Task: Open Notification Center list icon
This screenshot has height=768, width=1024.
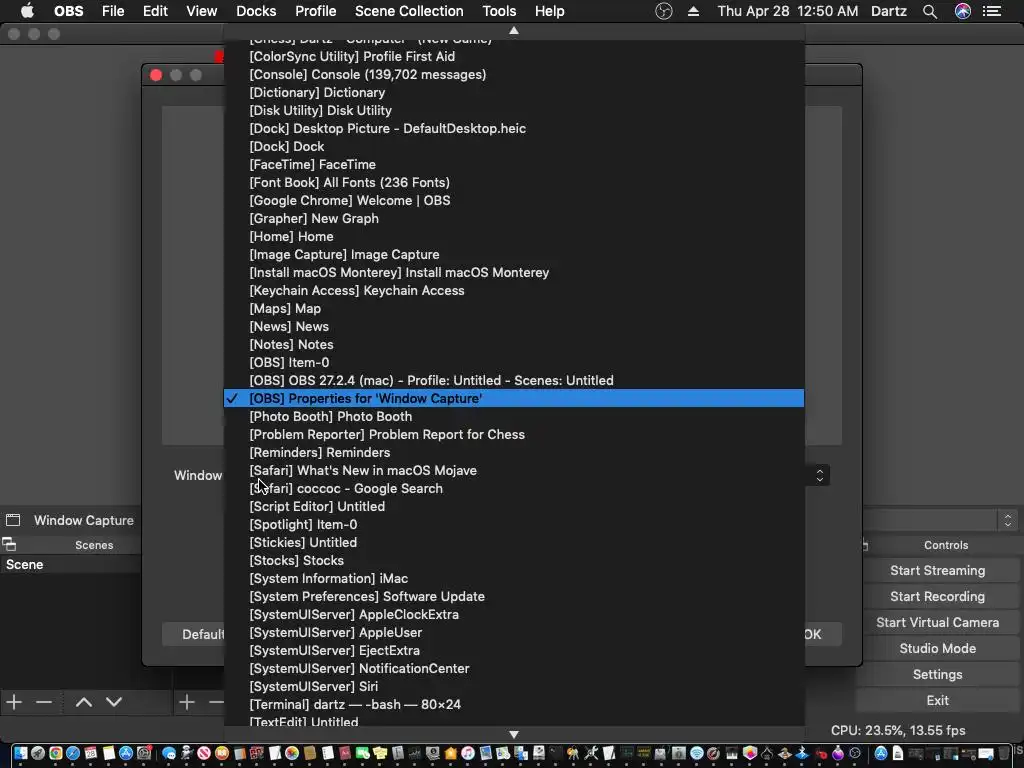Action: [x=992, y=11]
